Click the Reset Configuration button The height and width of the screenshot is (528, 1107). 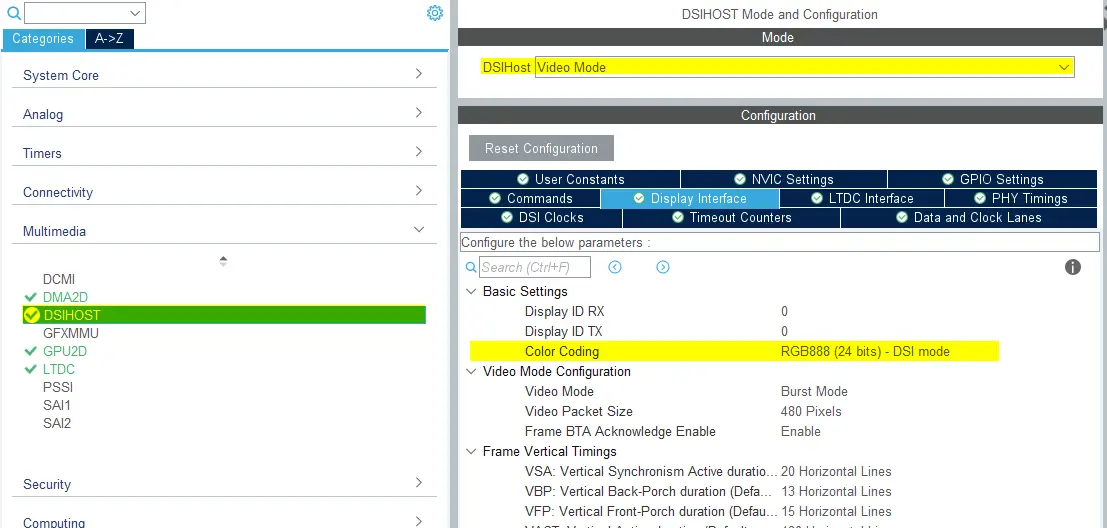(541, 148)
